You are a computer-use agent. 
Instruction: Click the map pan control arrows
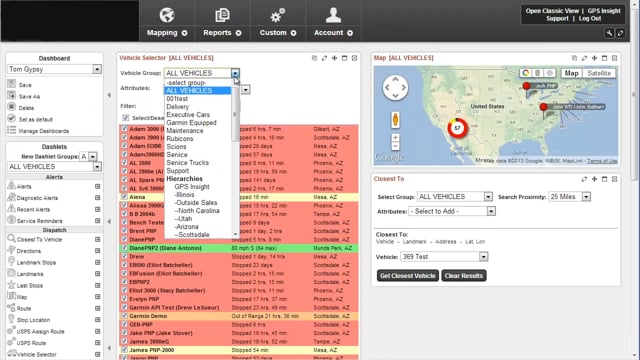tap(395, 87)
